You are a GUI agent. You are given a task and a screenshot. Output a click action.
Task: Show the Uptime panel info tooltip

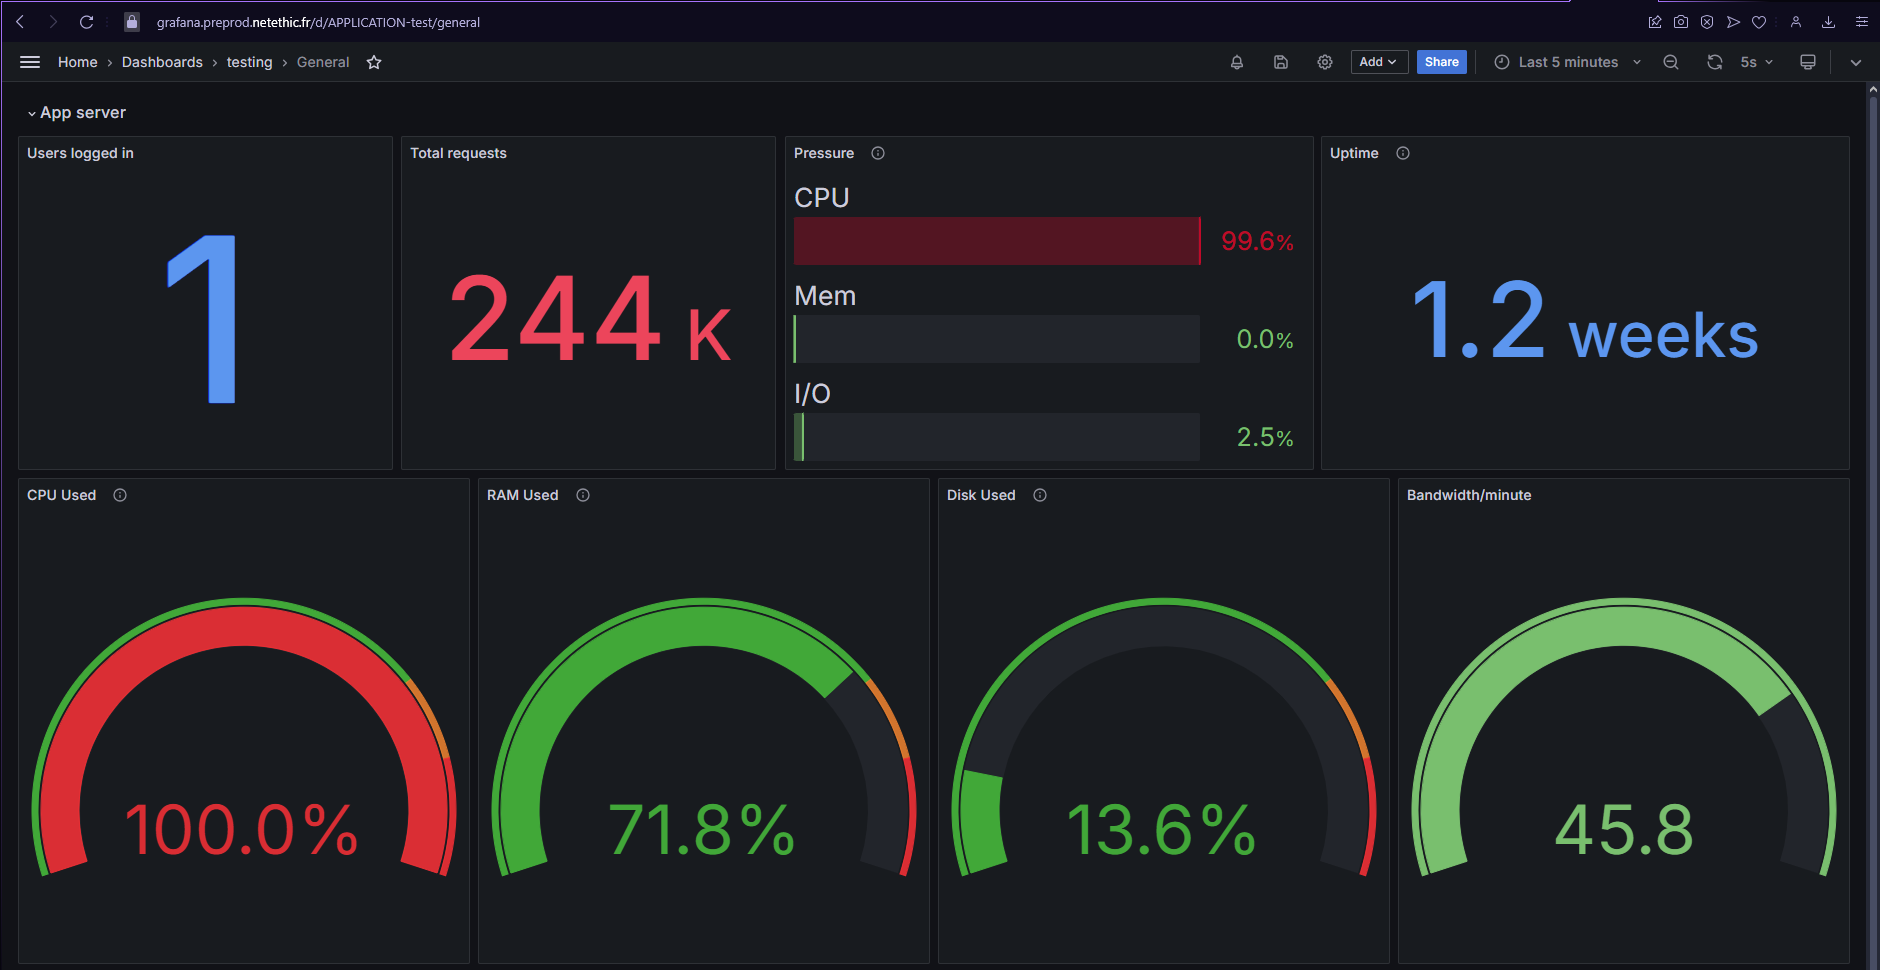pyautogui.click(x=1403, y=153)
